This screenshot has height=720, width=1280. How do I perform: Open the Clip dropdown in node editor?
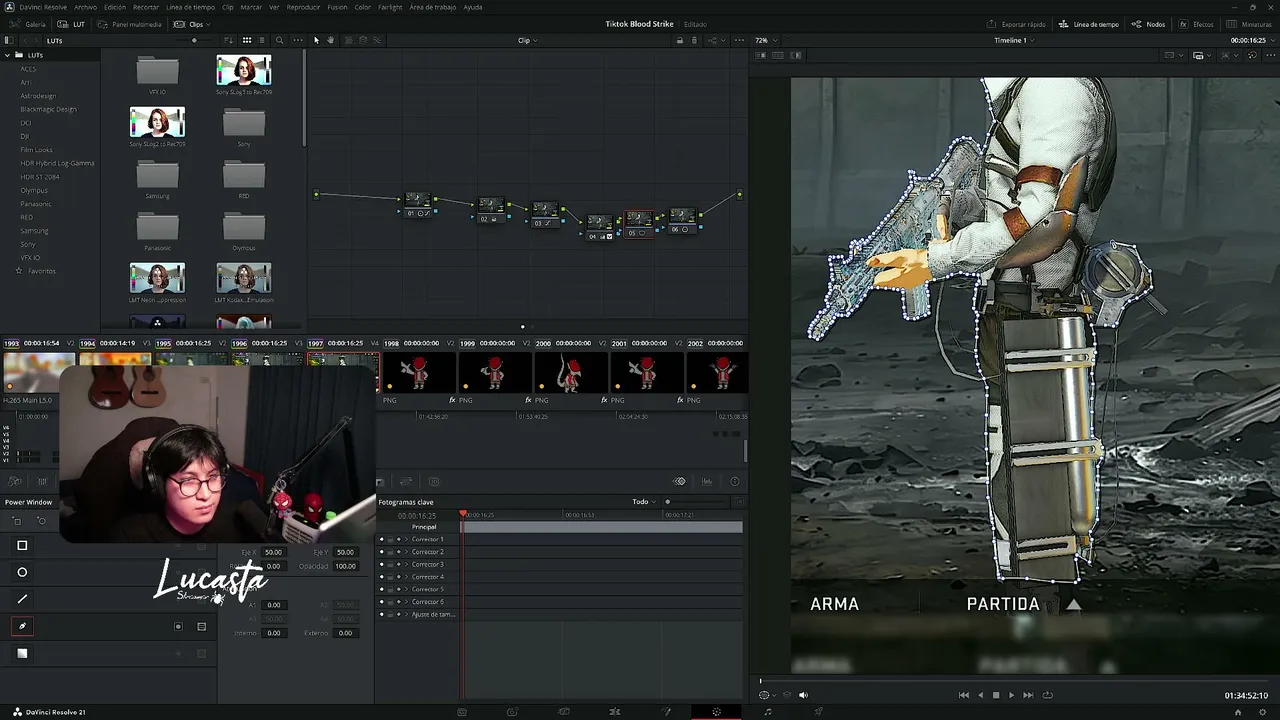527,40
